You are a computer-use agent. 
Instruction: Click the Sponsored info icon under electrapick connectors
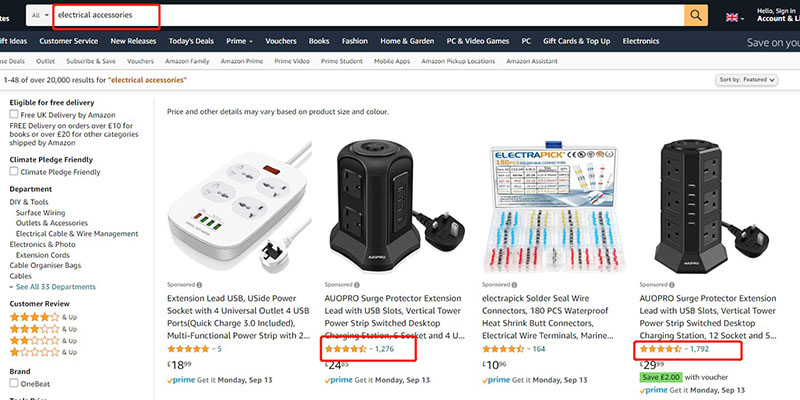pyautogui.click(x=514, y=285)
